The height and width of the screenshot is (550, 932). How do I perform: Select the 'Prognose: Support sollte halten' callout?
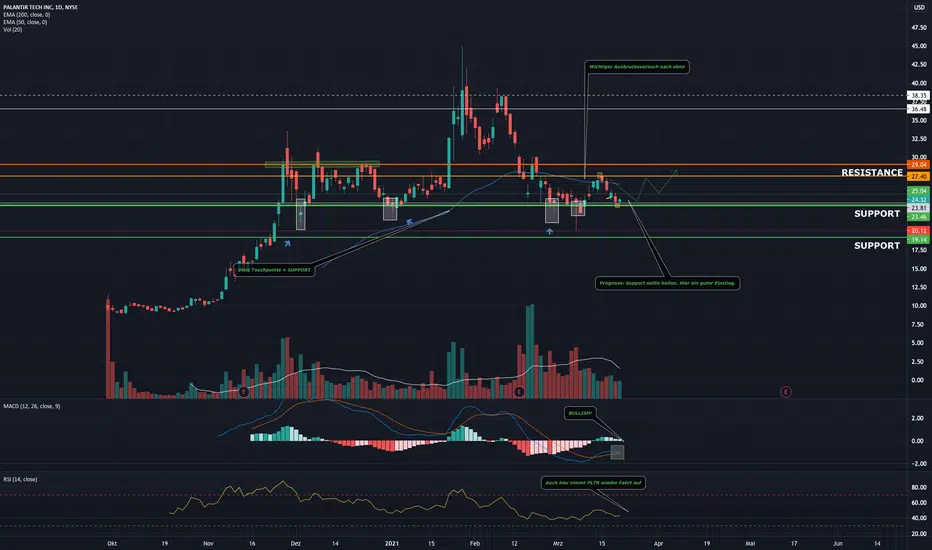point(667,283)
